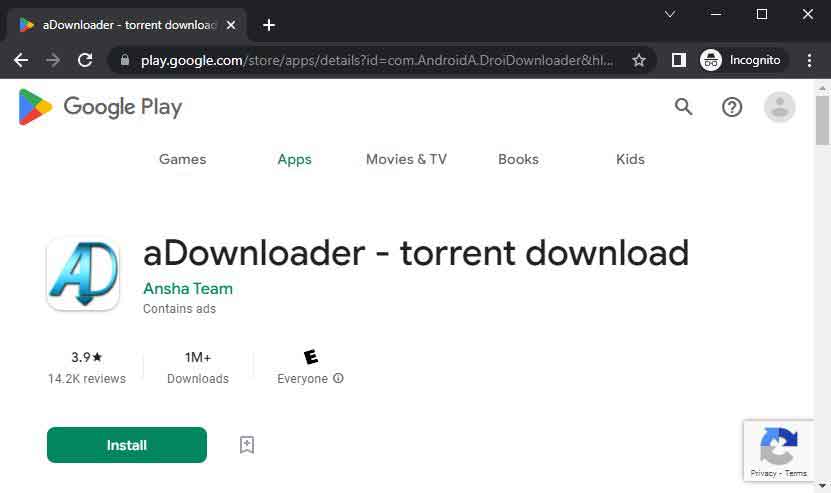
Task: Select the Apps category tab
Action: click(295, 159)
